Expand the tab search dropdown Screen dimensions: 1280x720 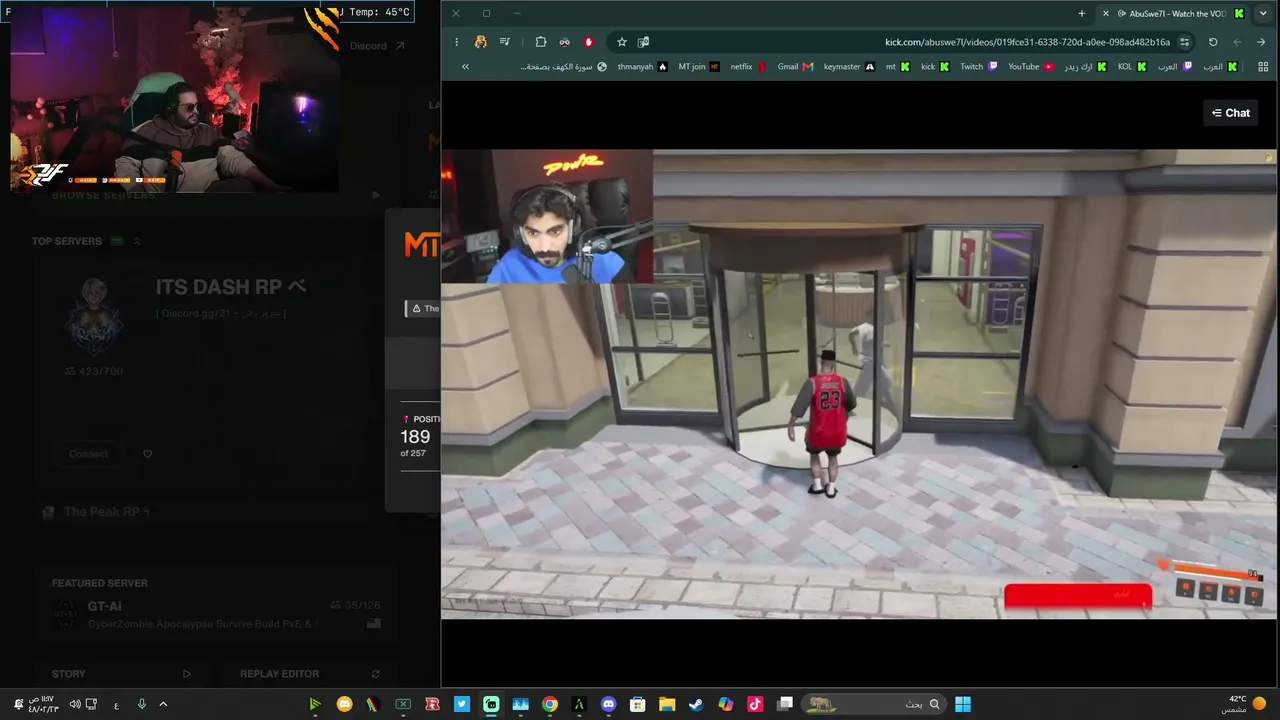(1264, 13)
